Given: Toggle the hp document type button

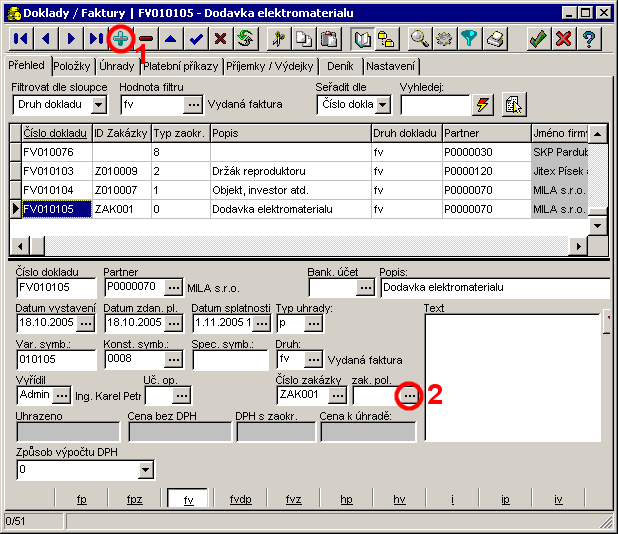Looking at the screenshot, I should pyautogui.click(x=346, y=500).
